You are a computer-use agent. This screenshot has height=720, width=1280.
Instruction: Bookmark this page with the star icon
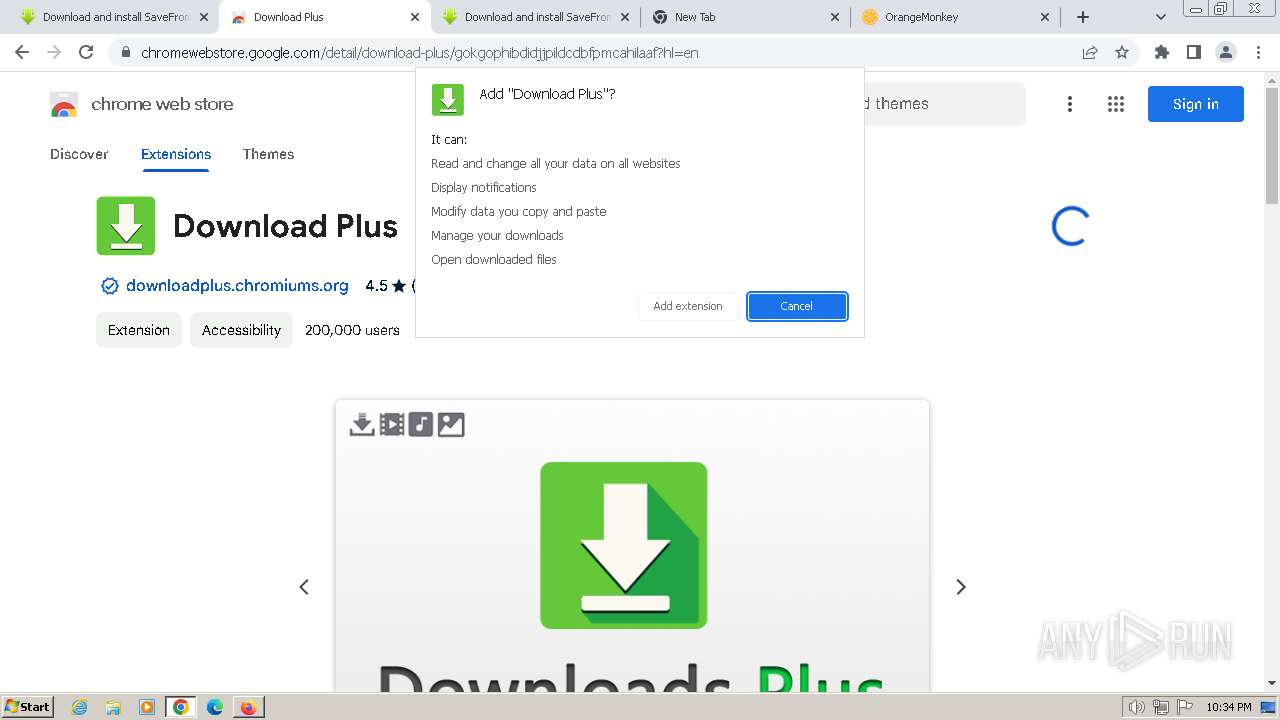1122,52
